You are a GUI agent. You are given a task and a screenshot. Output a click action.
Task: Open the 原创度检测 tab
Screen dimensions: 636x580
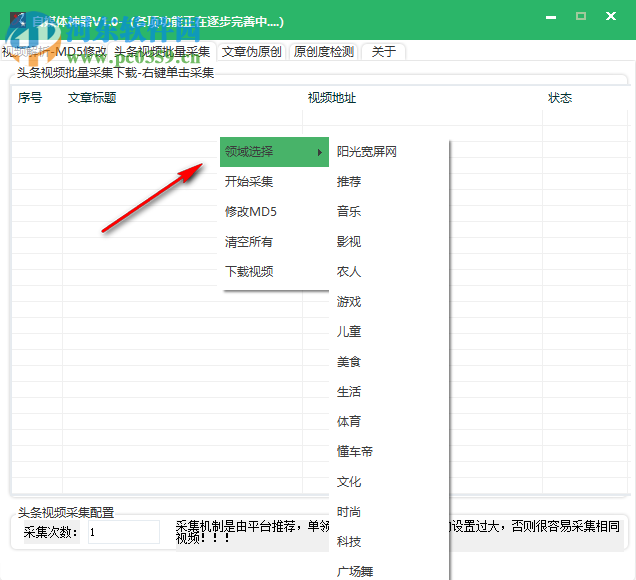tap(324, 52)
